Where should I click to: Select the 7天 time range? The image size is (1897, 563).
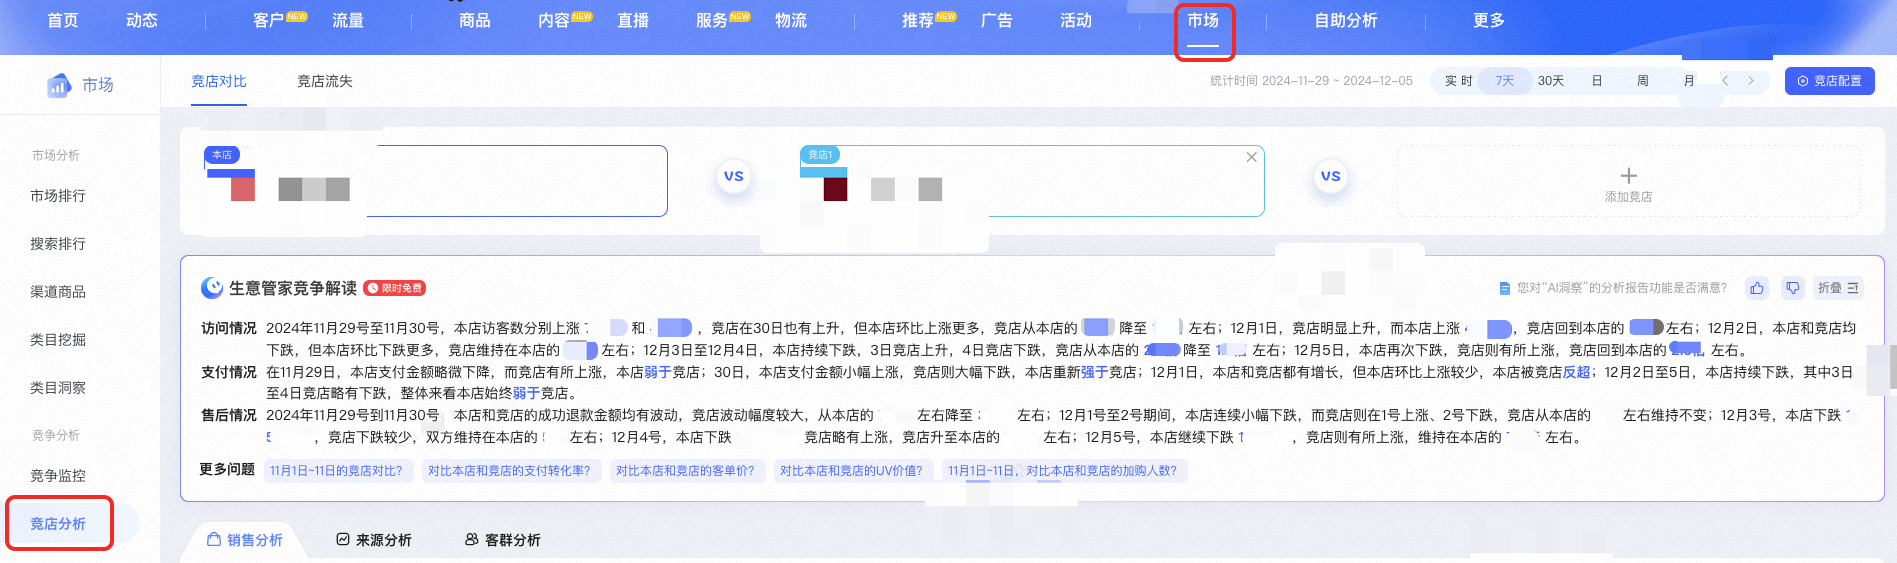coord(1504,81)
